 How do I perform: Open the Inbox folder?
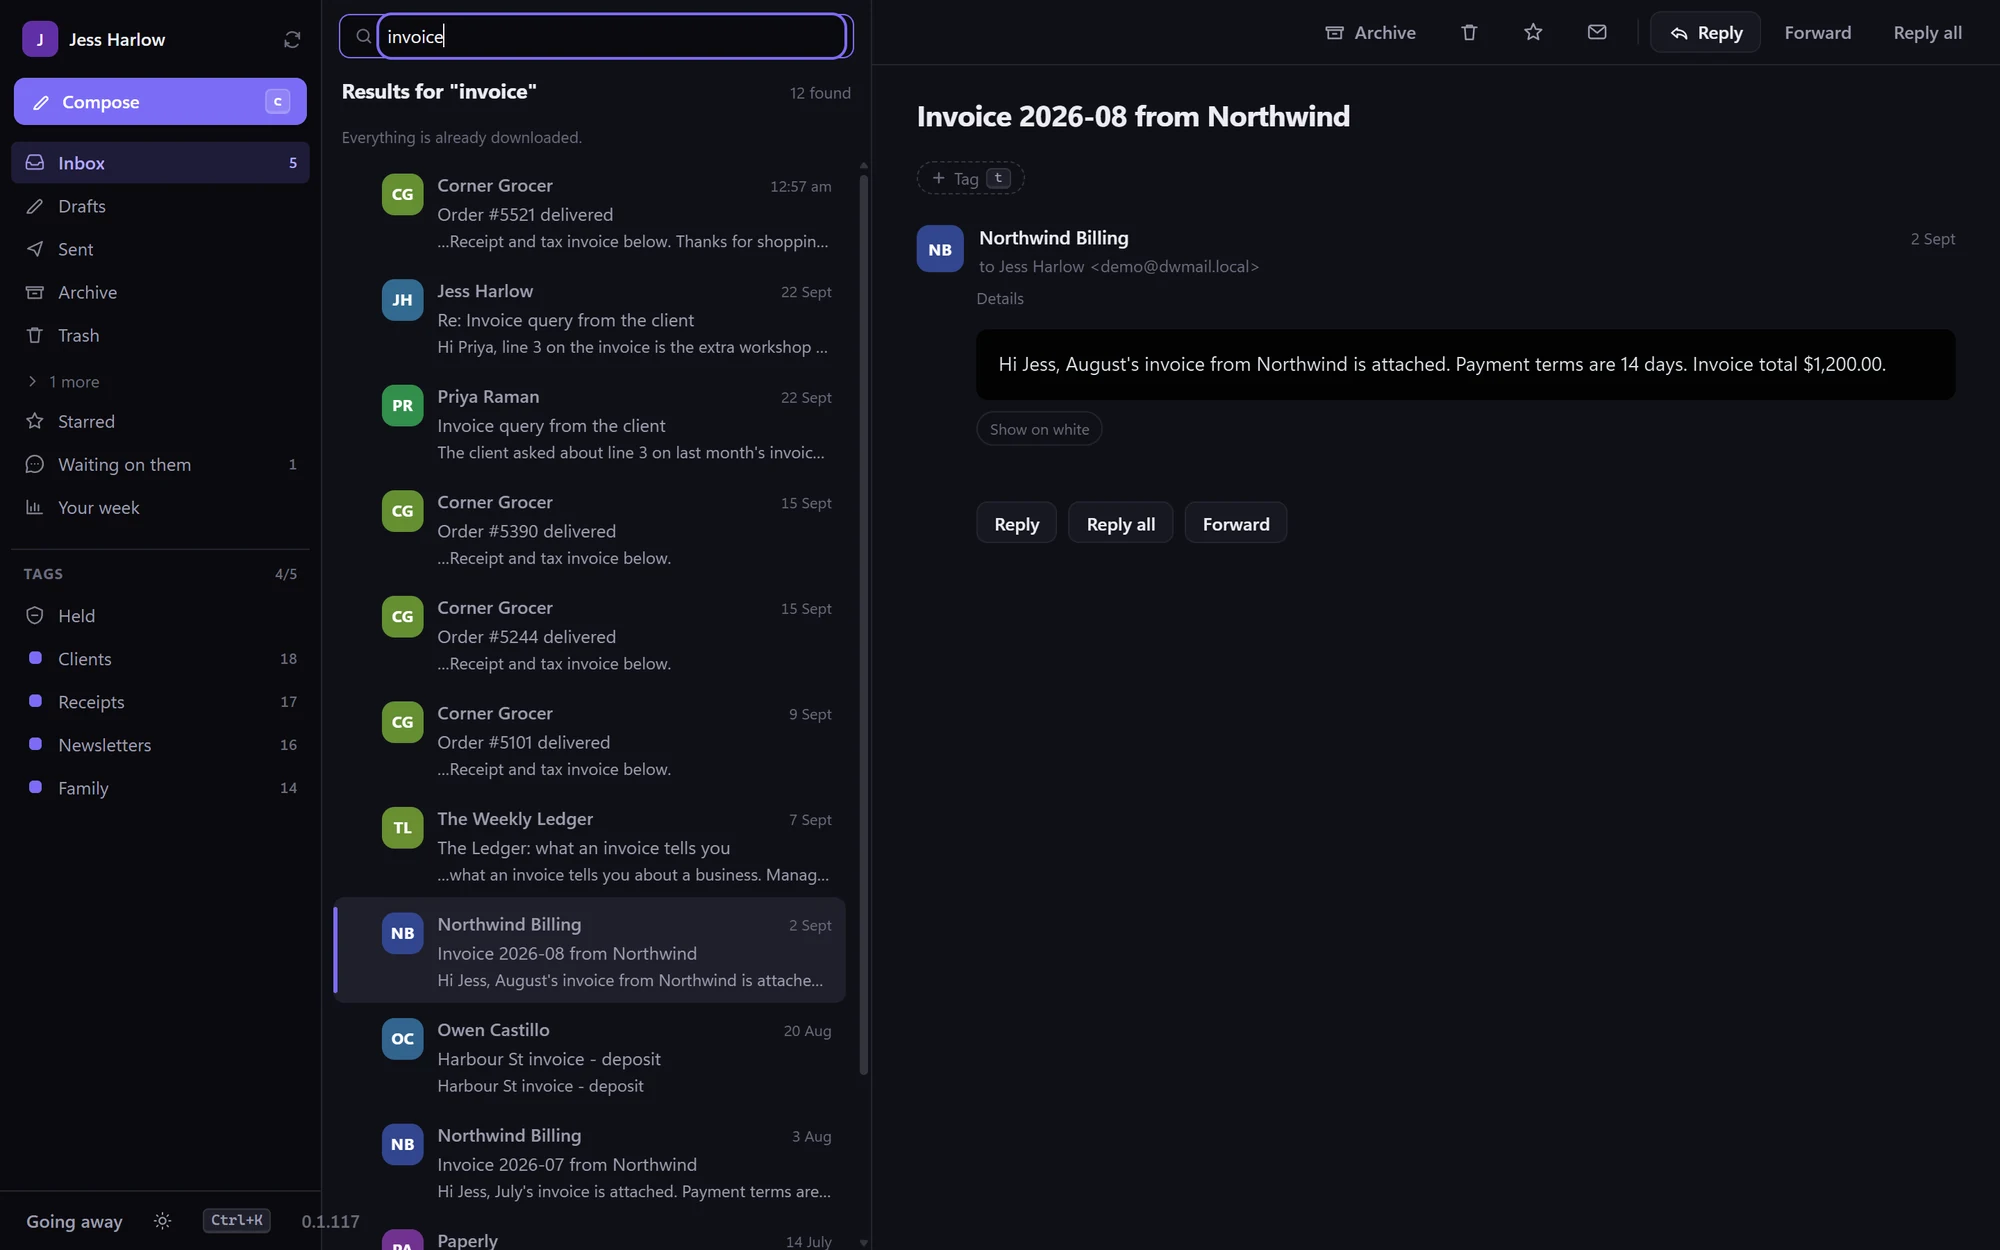click(x=160, y=162)
